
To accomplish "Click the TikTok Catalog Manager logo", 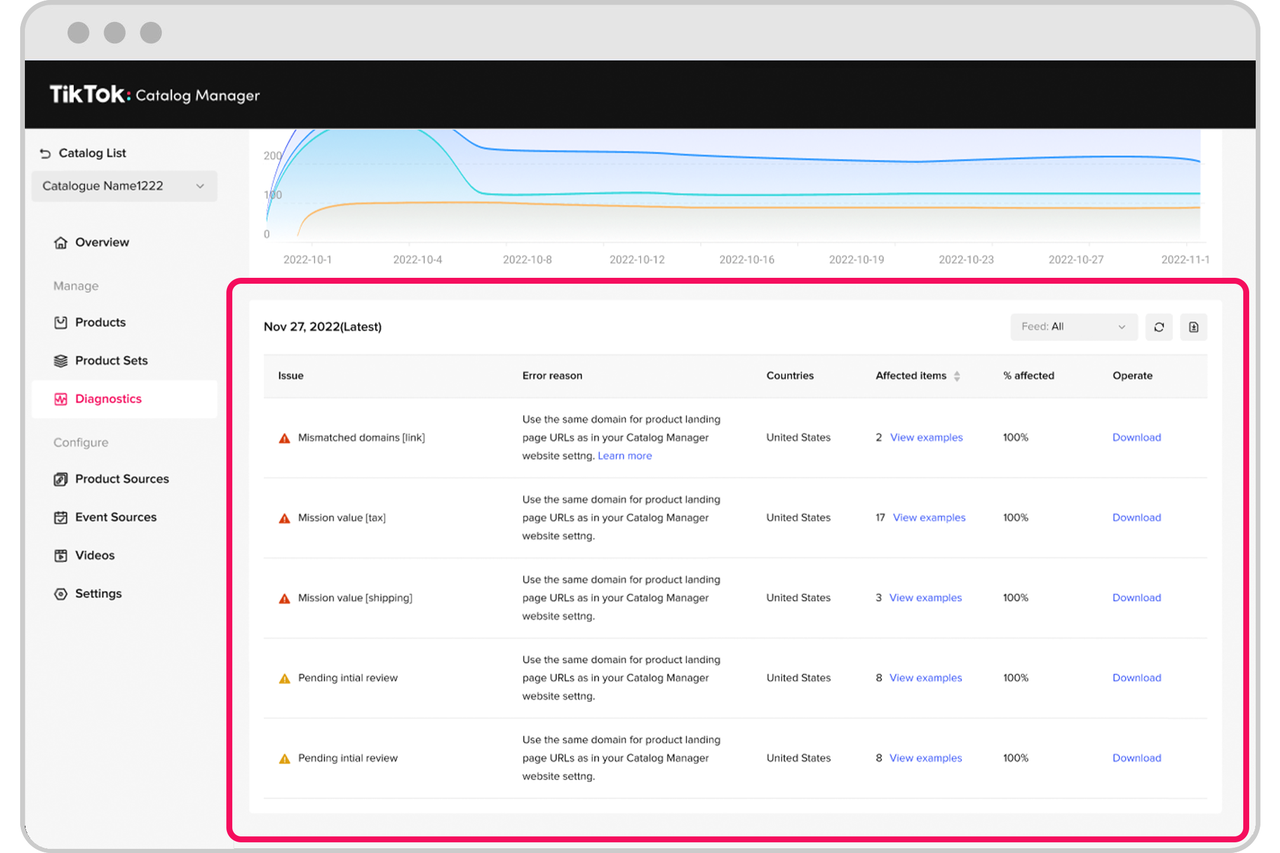I will 155,95.
